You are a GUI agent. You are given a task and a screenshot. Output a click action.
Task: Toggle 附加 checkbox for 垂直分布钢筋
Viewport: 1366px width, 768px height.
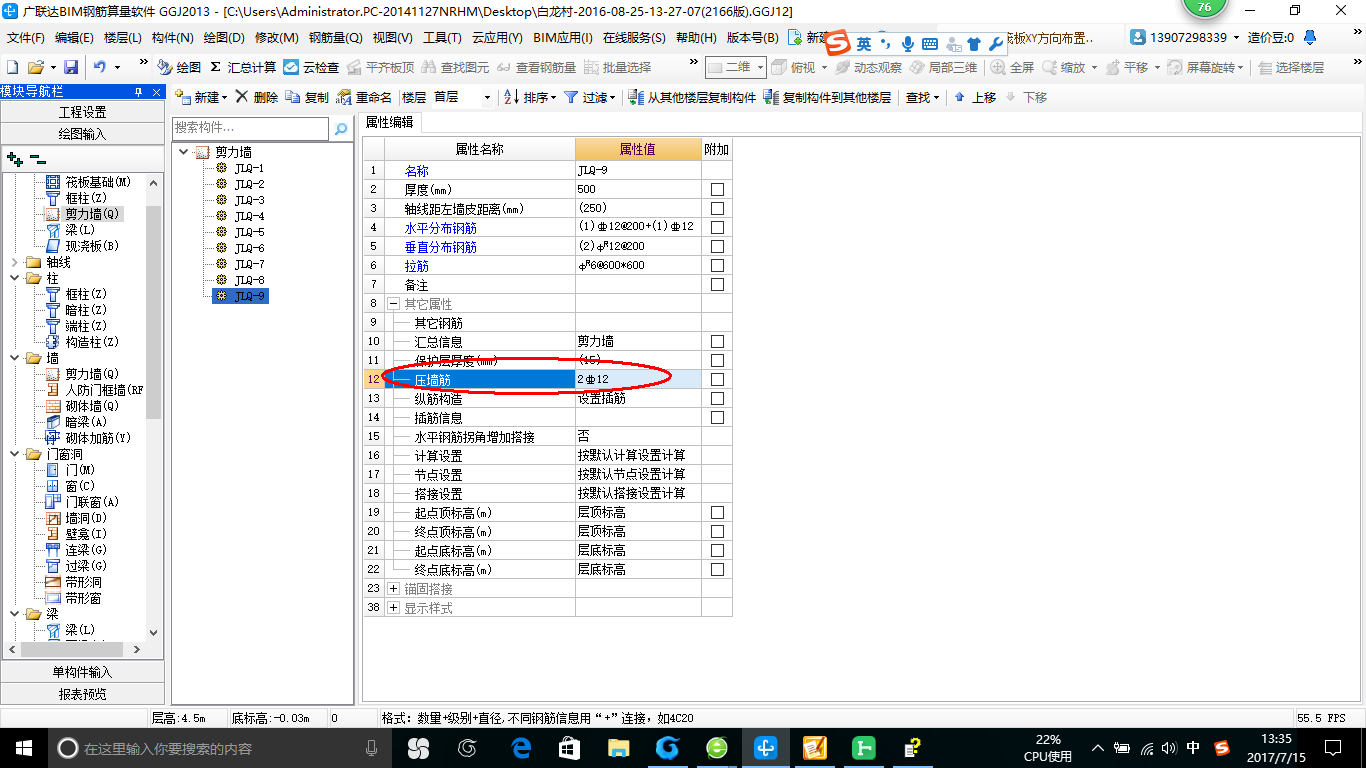(x=717, y=247)
